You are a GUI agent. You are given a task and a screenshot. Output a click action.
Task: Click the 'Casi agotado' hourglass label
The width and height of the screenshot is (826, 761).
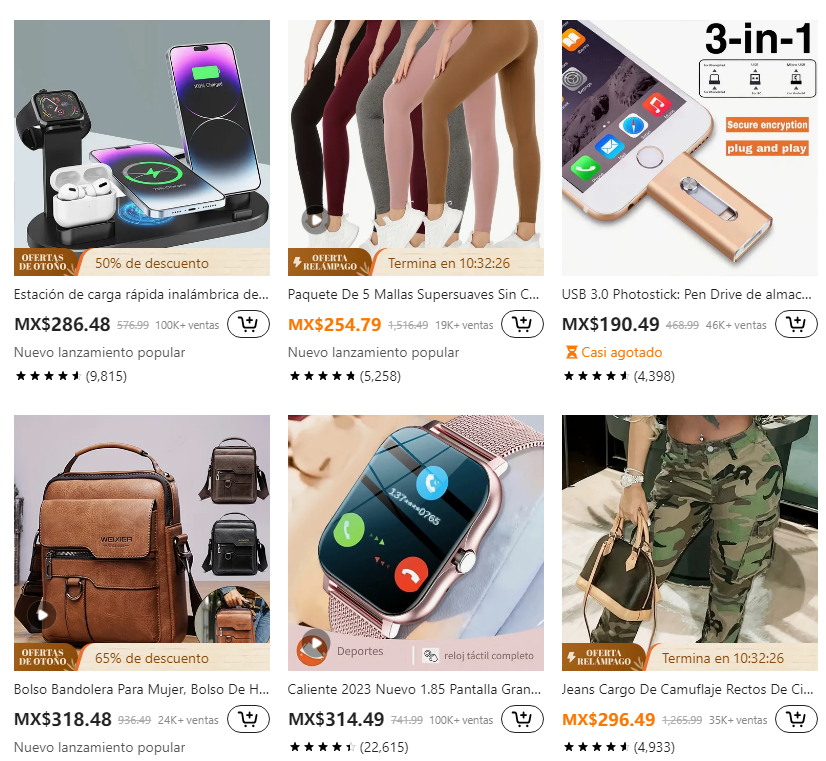[614, 352]
